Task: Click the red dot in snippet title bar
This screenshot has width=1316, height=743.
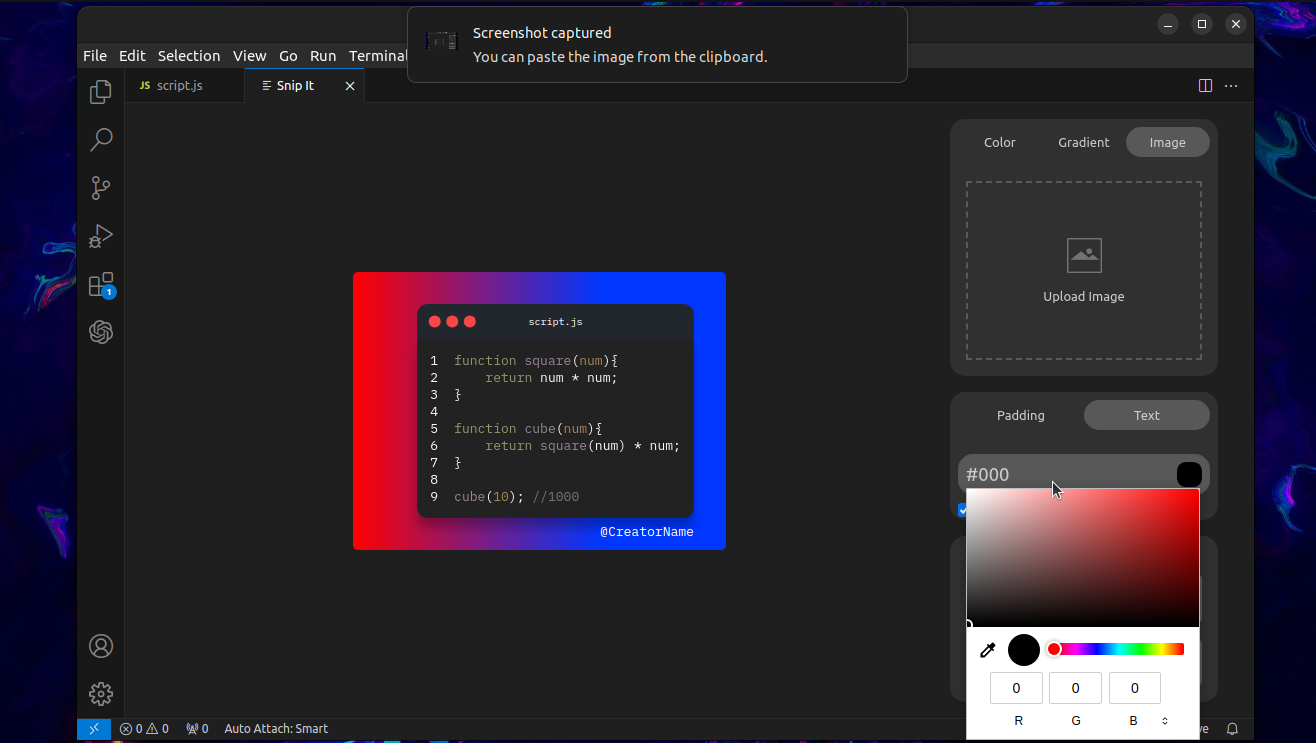Action: click(435, 322)
